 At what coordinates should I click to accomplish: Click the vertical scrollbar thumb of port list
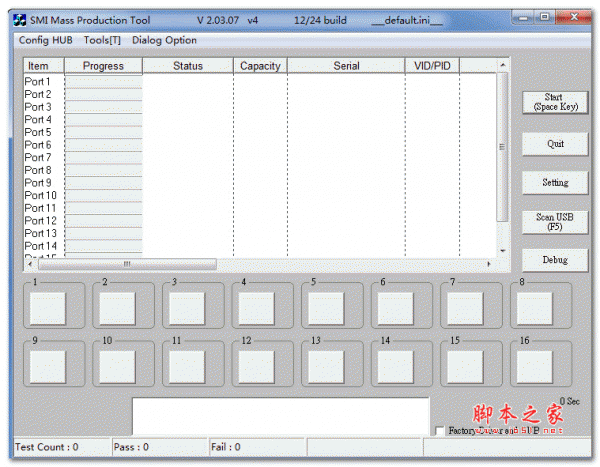tap(502, 147)
